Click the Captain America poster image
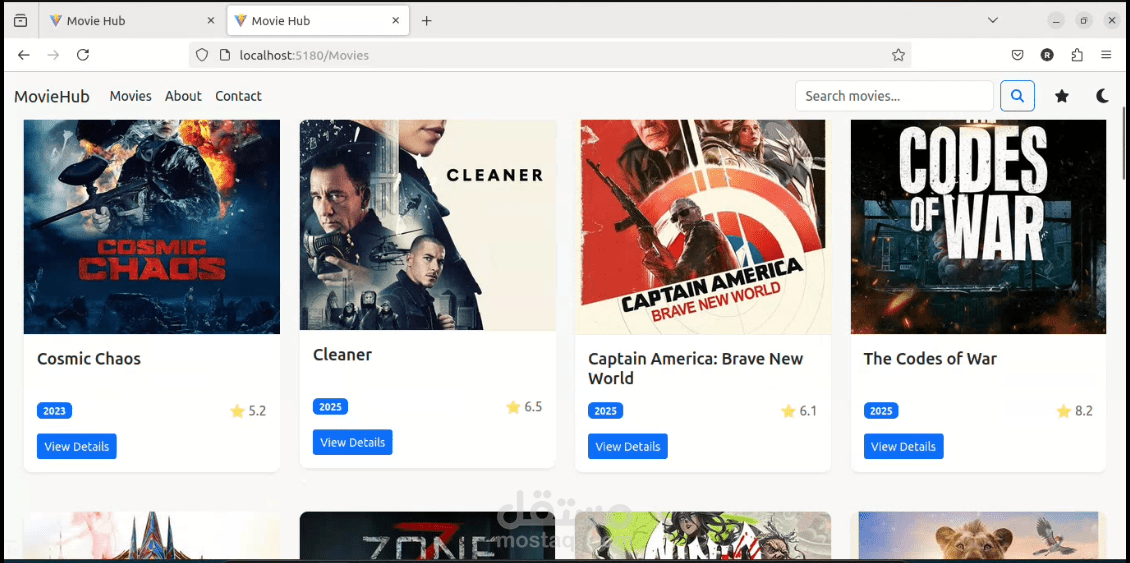1130x563 pixels. (x=703, y=226)
